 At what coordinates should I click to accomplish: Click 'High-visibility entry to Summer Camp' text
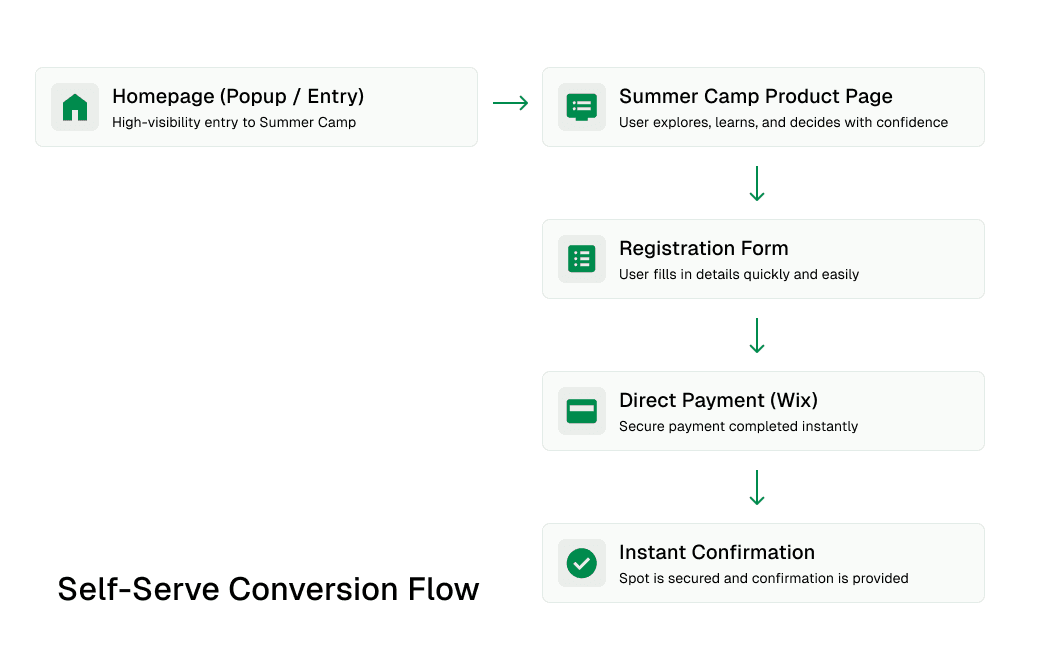tap(234, 122)
